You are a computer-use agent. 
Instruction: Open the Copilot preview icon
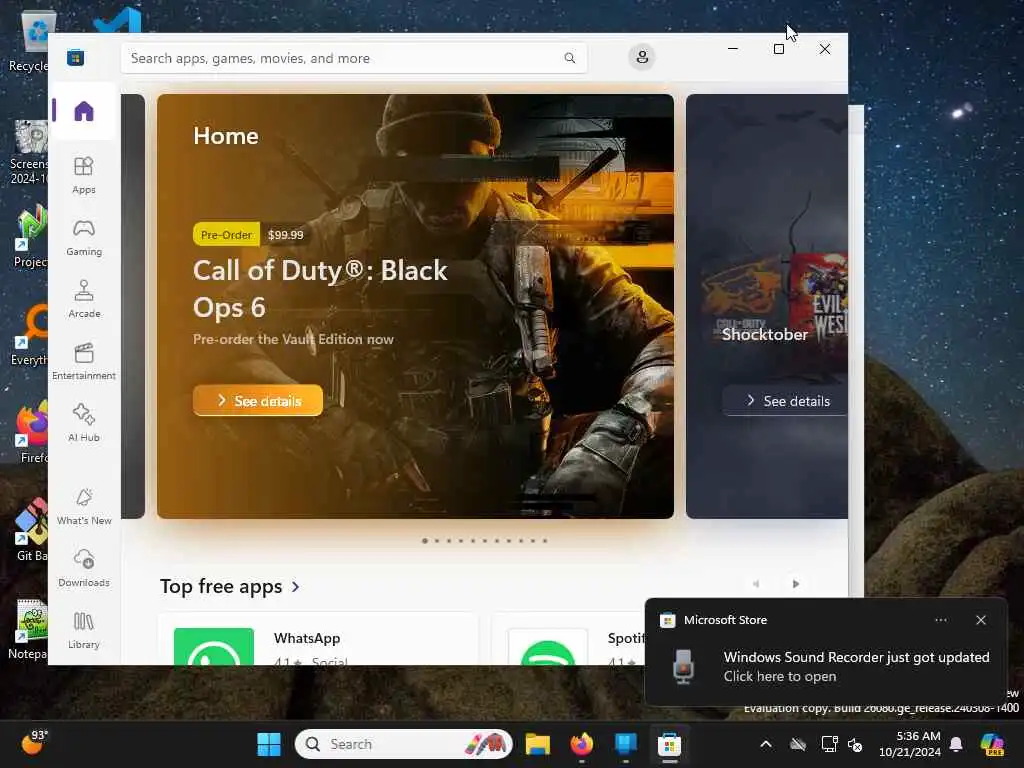click(992, 744)
